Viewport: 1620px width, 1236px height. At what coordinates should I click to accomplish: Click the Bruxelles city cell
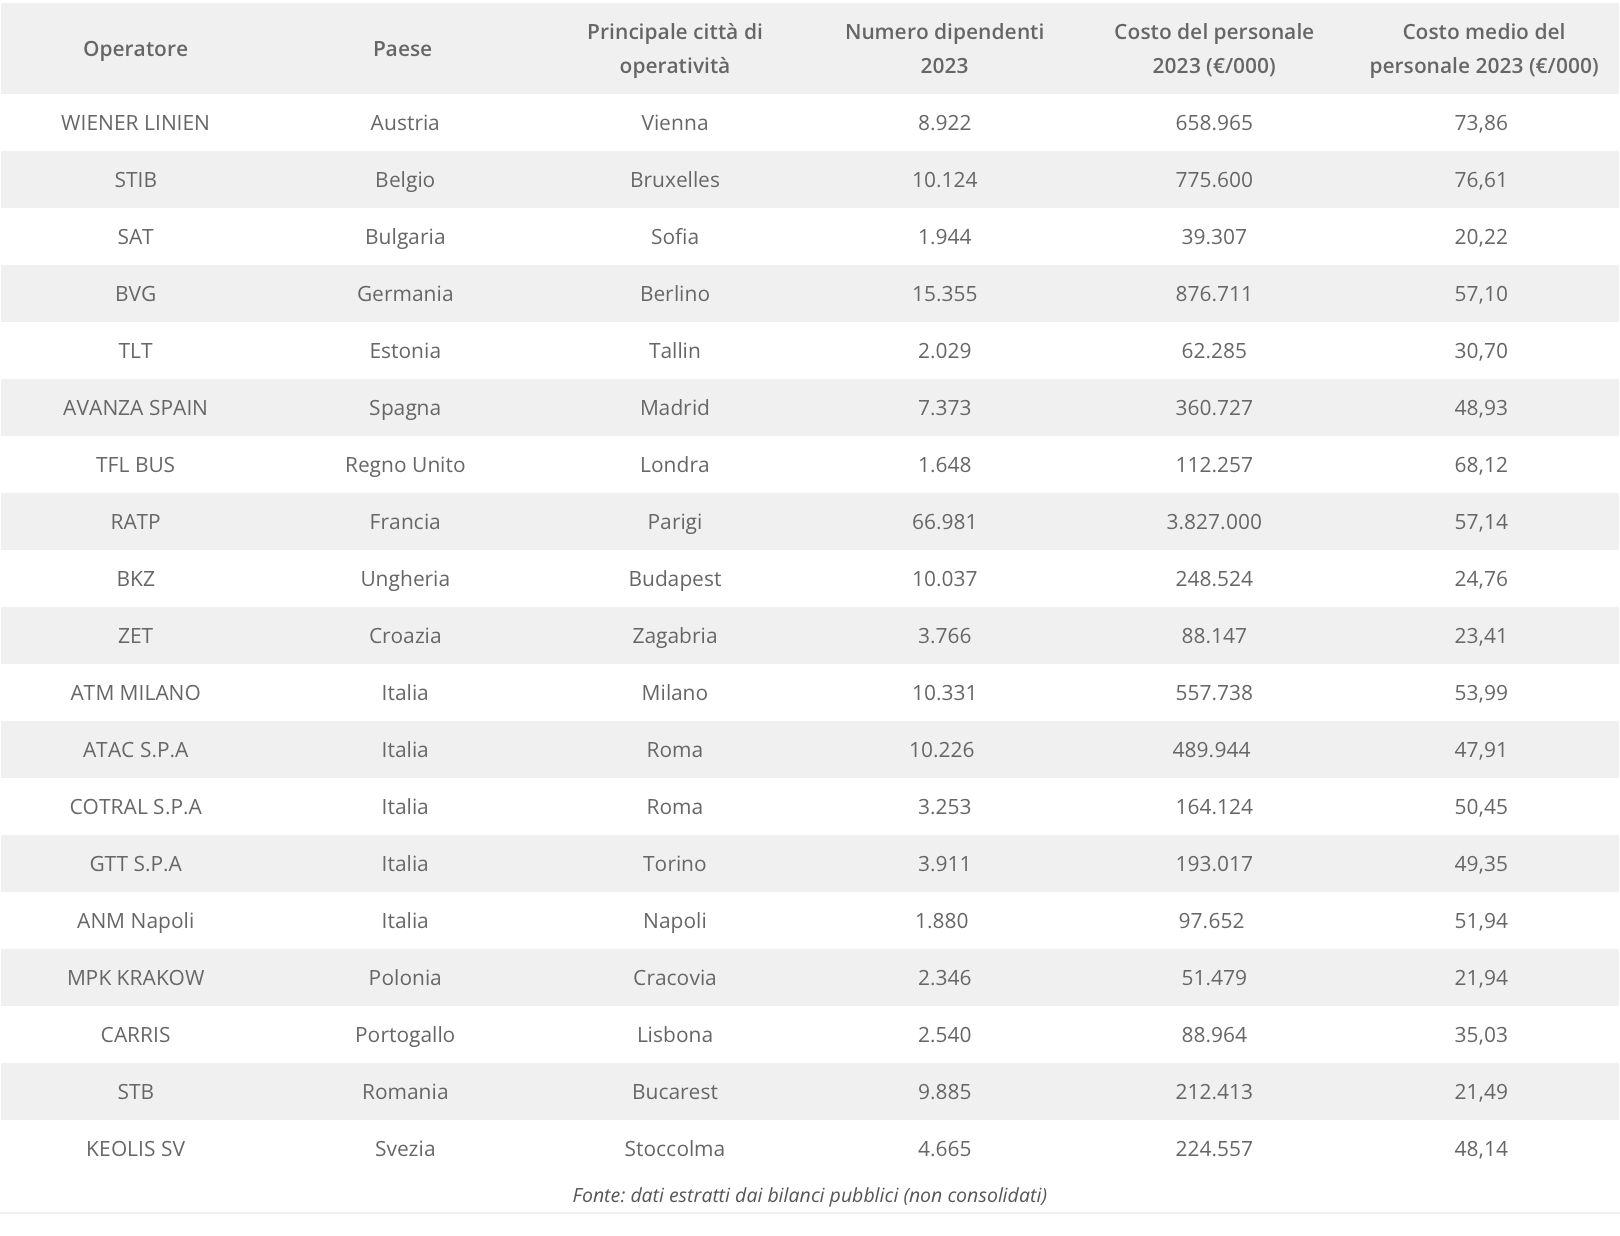pos(674,179)
